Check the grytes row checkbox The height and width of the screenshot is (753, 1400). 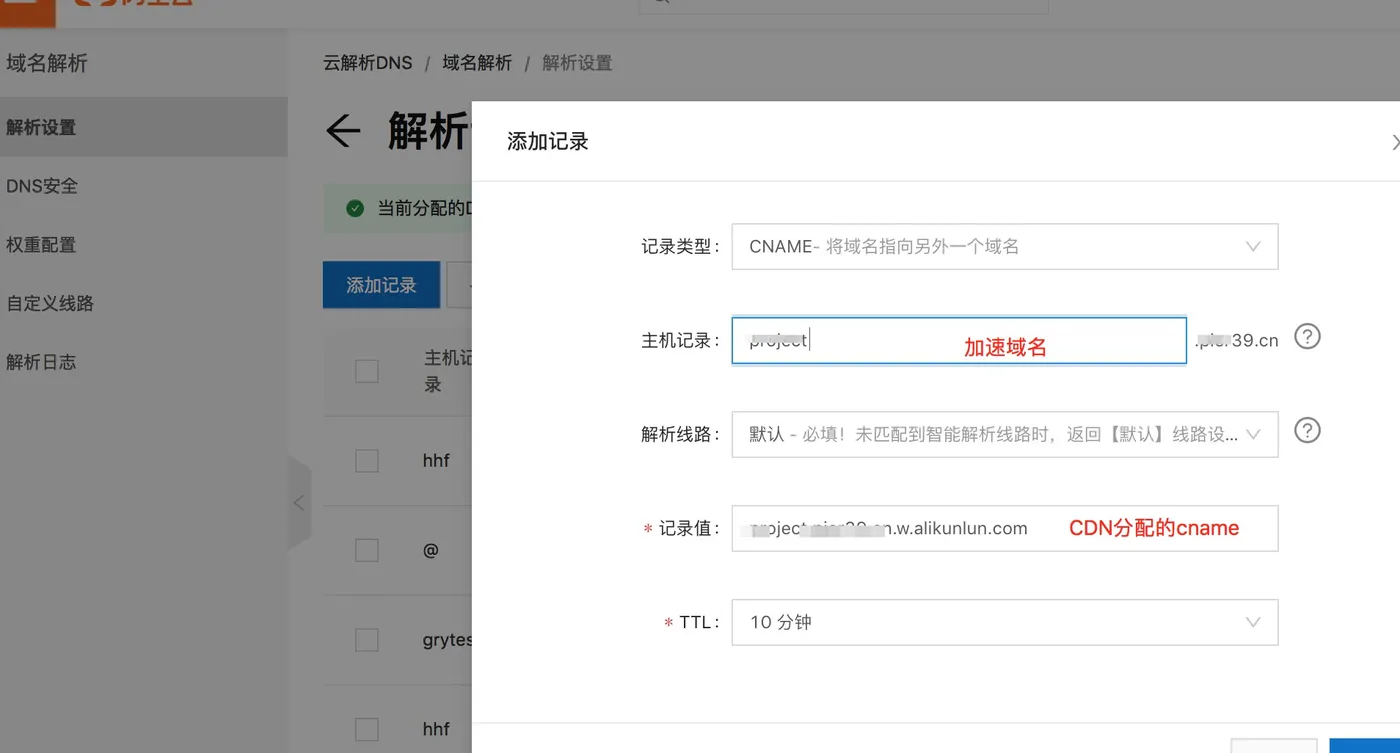367,640
